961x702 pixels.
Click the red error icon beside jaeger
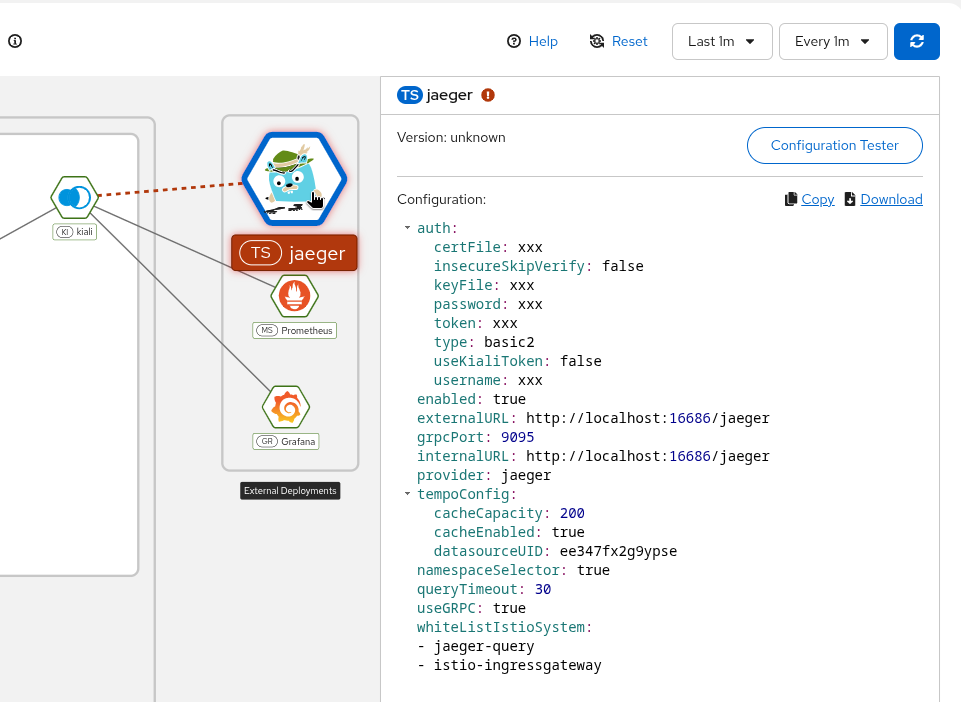tap(488, 95)
